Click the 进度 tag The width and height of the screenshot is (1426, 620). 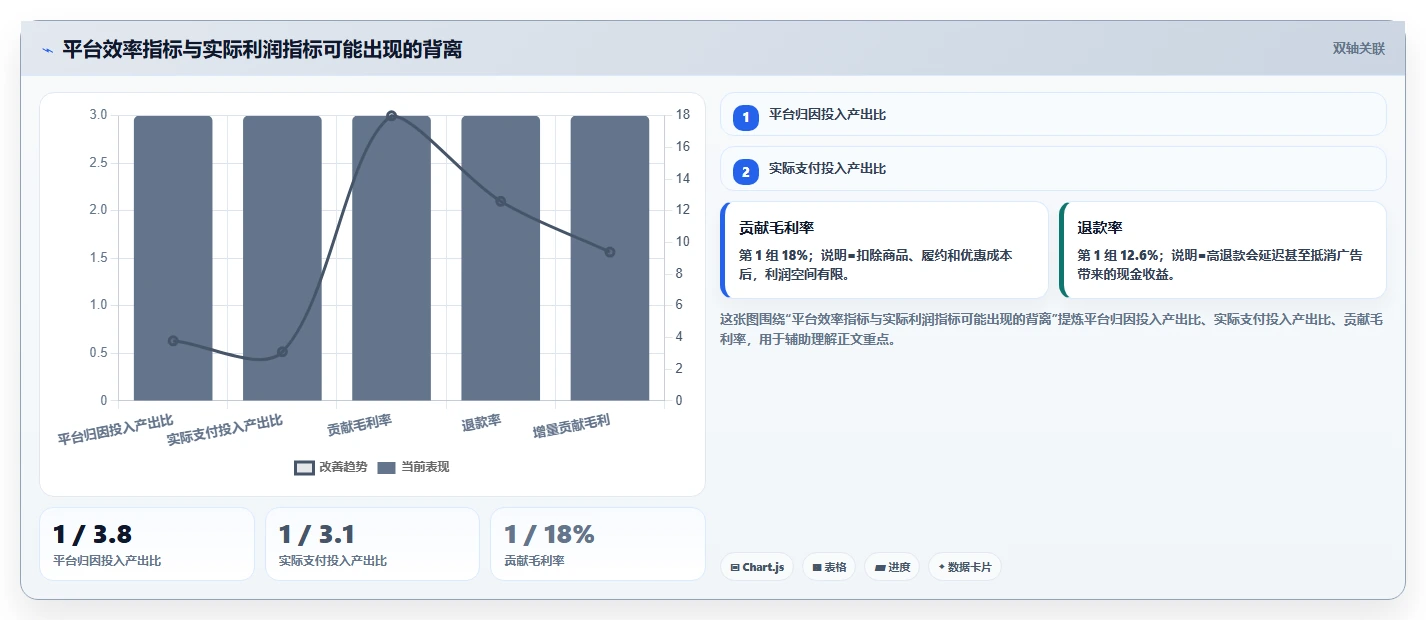[892, 567]
